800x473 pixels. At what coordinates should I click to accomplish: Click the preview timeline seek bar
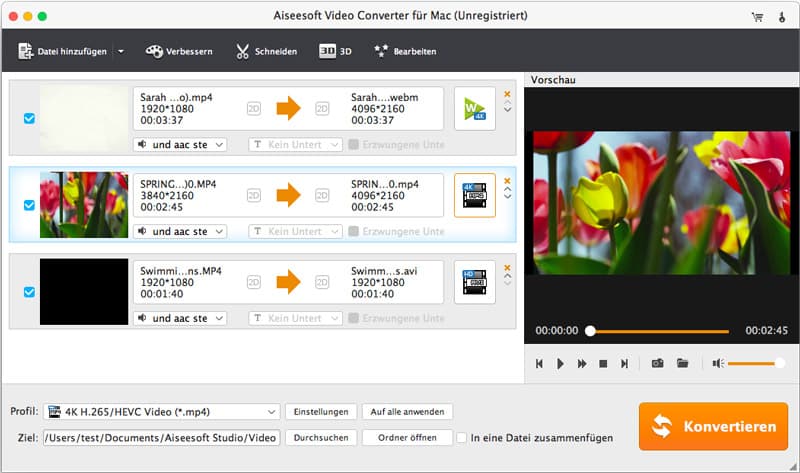(x=659, y=331)
